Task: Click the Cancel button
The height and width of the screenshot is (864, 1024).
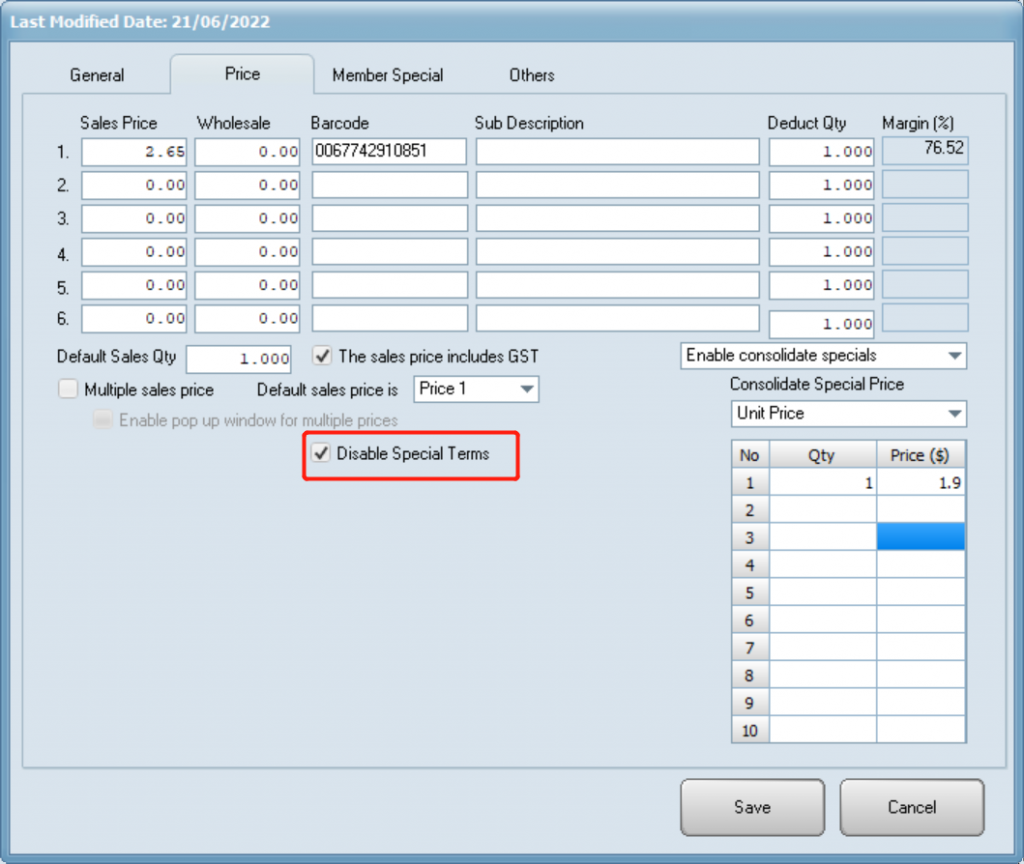Action: coord(911,807)
